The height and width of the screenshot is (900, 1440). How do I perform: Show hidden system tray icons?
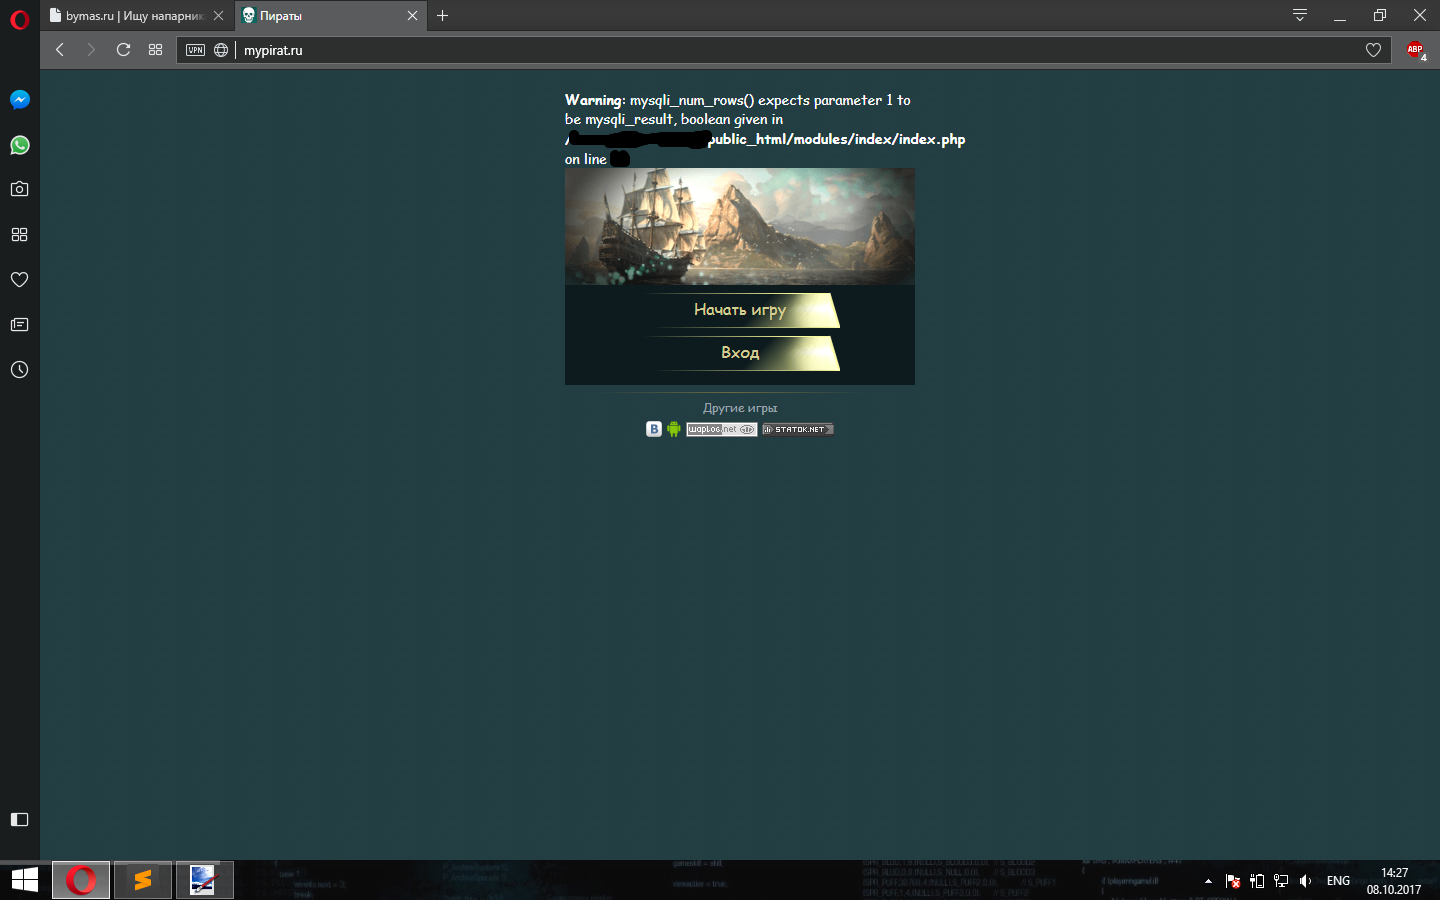pos(1208,881)
